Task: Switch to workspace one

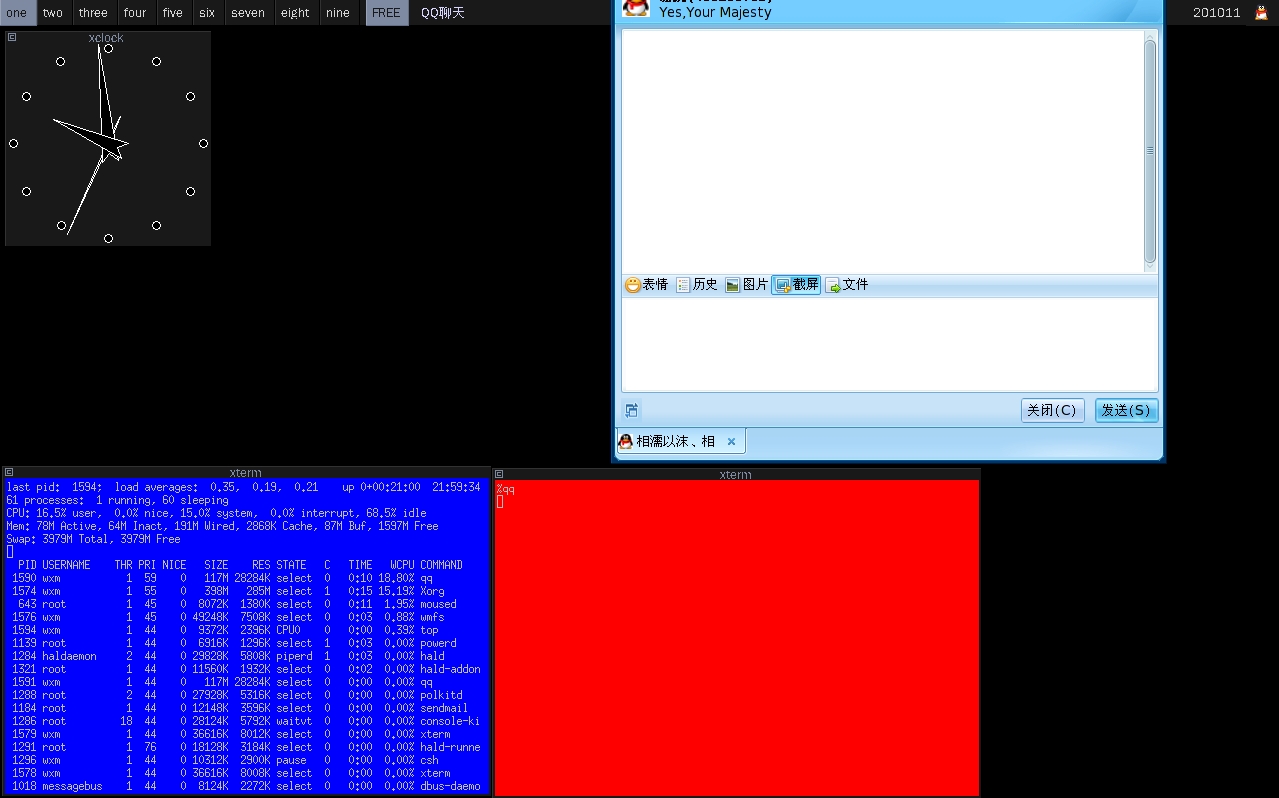Action: 17,13
